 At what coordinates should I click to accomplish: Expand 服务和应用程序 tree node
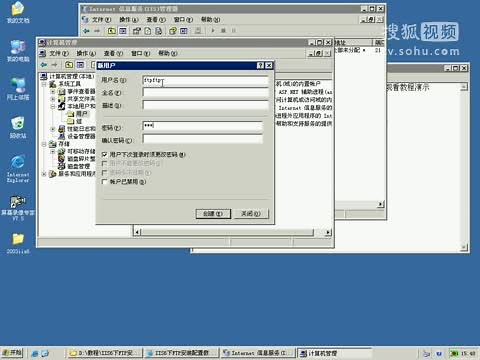coord(44,174)
